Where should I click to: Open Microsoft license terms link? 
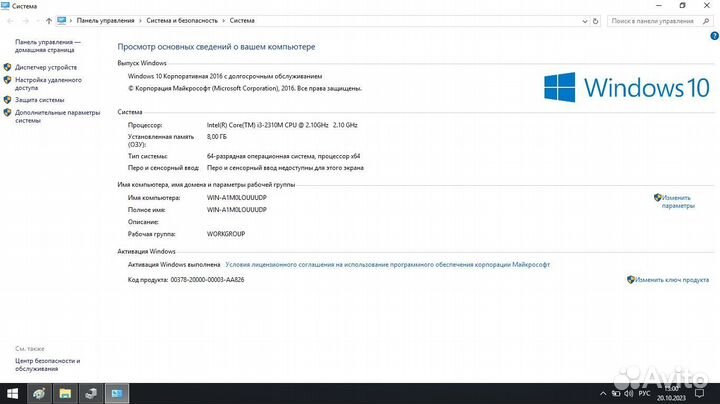click(387, 264)
